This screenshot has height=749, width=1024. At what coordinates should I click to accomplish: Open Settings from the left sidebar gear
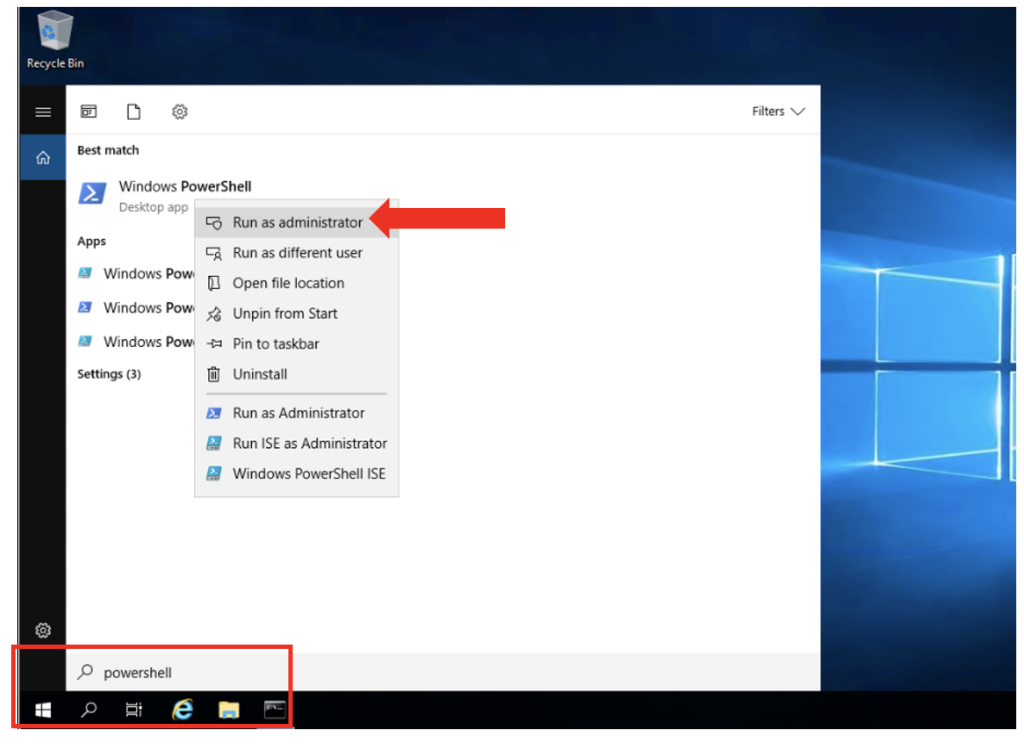coord(42,630)
